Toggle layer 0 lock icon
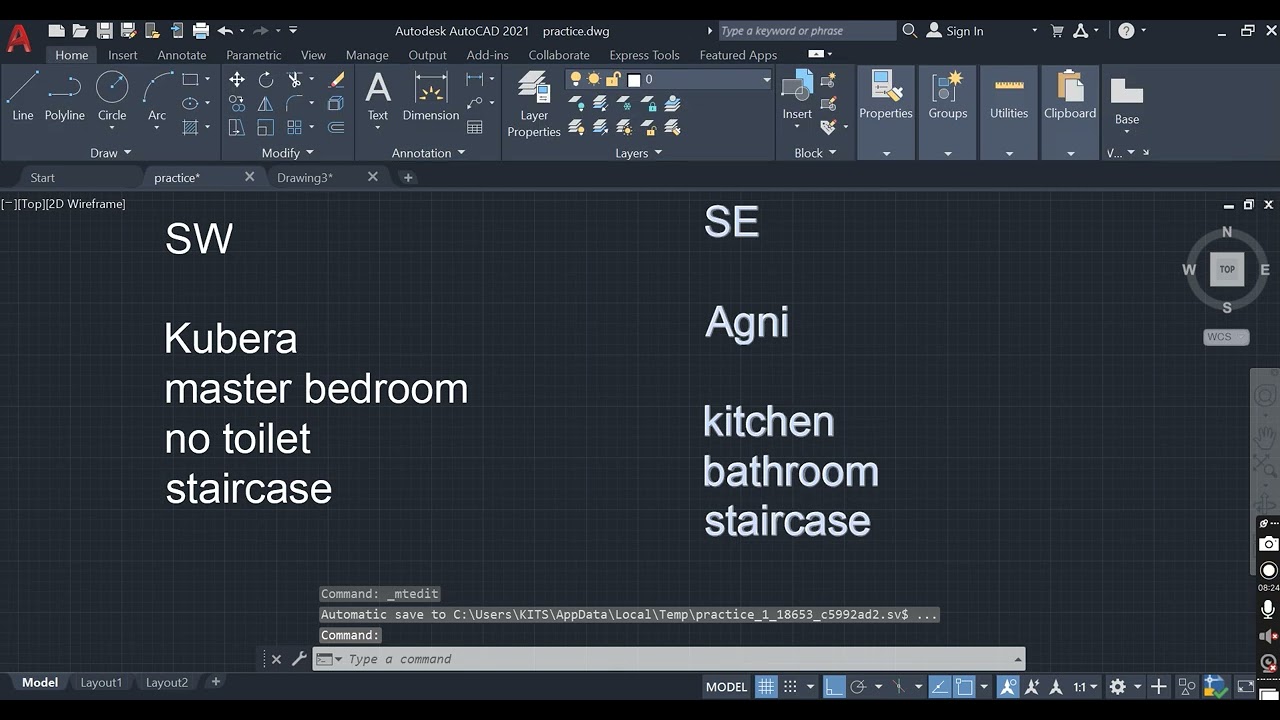1280x720 pixels. [613, 79]
